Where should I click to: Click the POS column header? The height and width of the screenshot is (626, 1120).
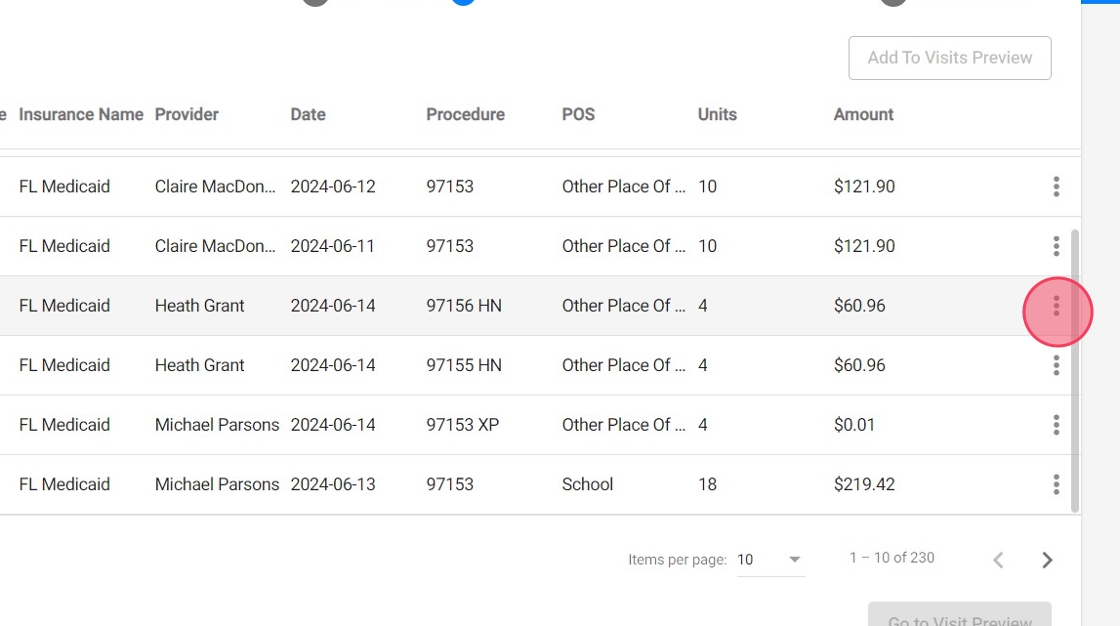click(x=578, y=114)
